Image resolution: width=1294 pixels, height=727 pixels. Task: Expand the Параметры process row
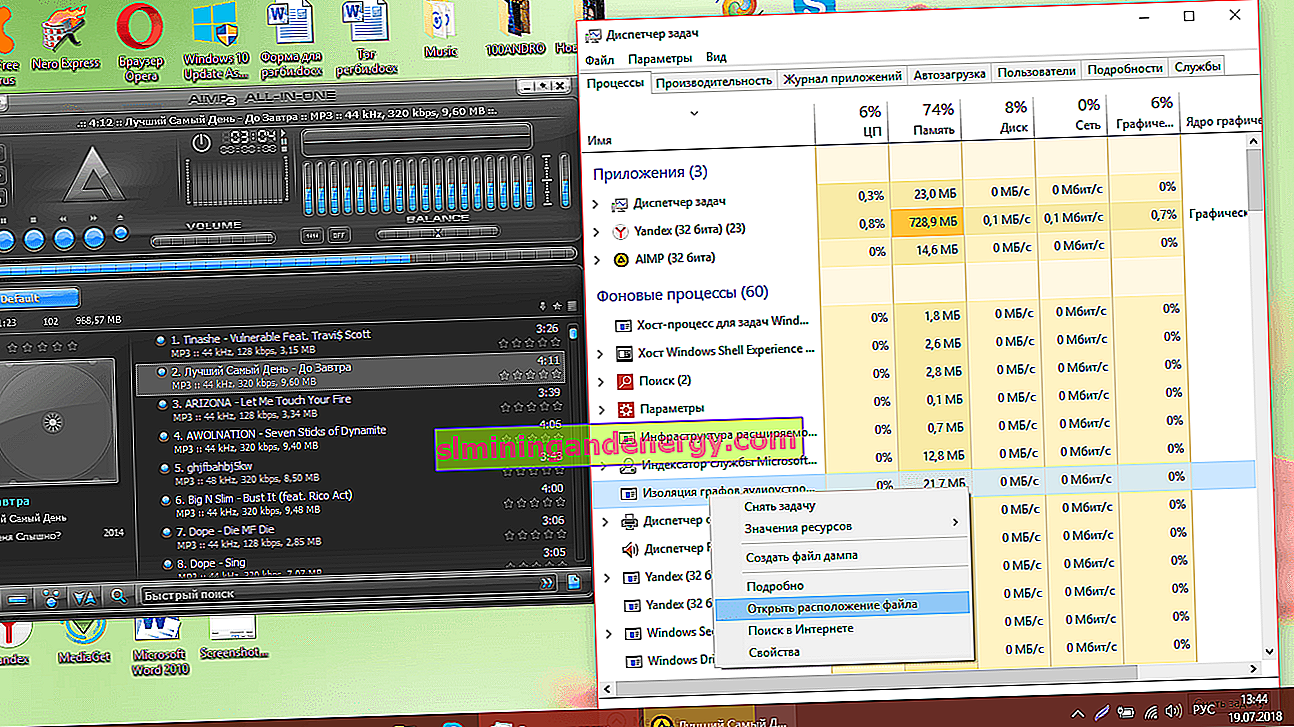pyautogui.click(x=600, y=409)
